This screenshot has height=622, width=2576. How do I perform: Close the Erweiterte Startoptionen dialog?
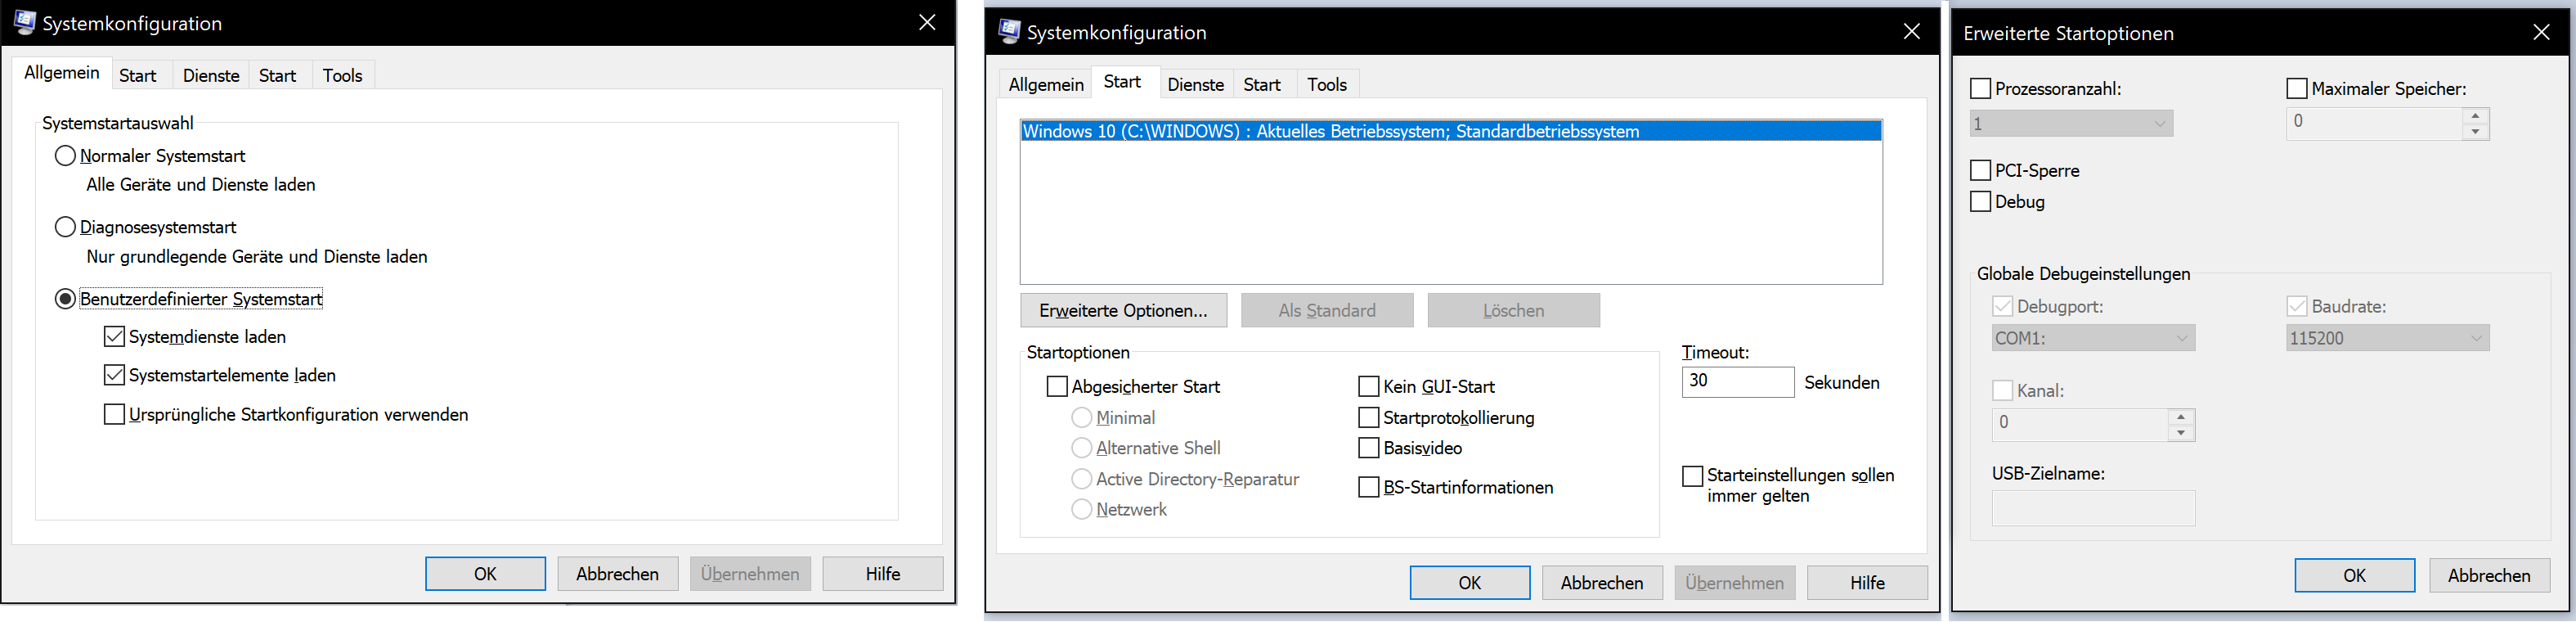pyautogui.click(x=2541, y=33)
